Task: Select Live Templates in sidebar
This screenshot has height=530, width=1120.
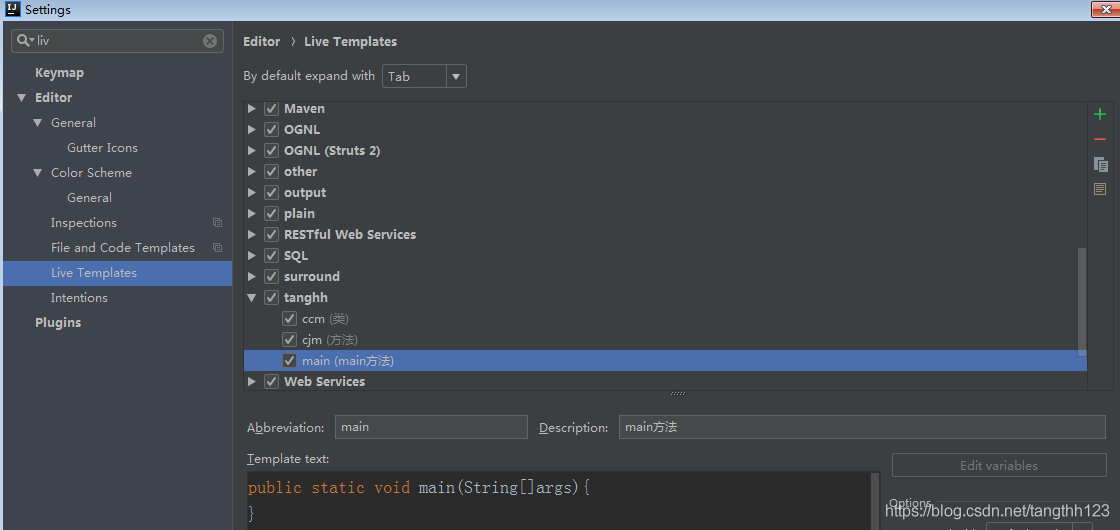Action: [x=117, y=273]
